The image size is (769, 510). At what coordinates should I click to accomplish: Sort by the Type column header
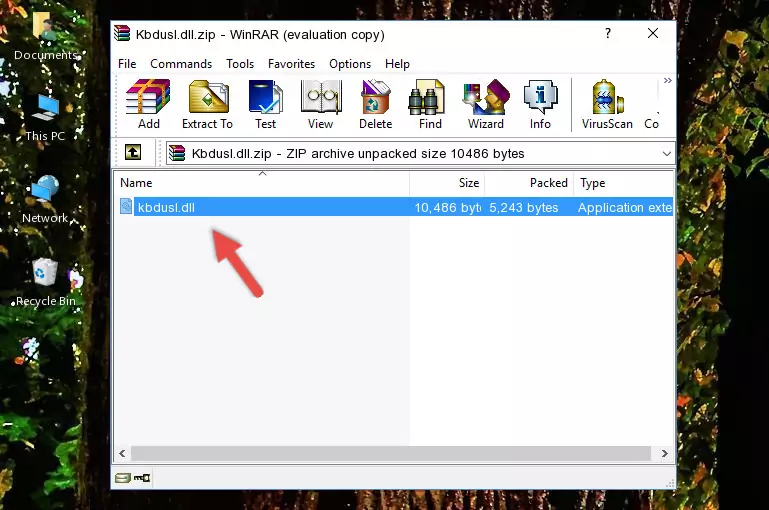tap(624, 183)
